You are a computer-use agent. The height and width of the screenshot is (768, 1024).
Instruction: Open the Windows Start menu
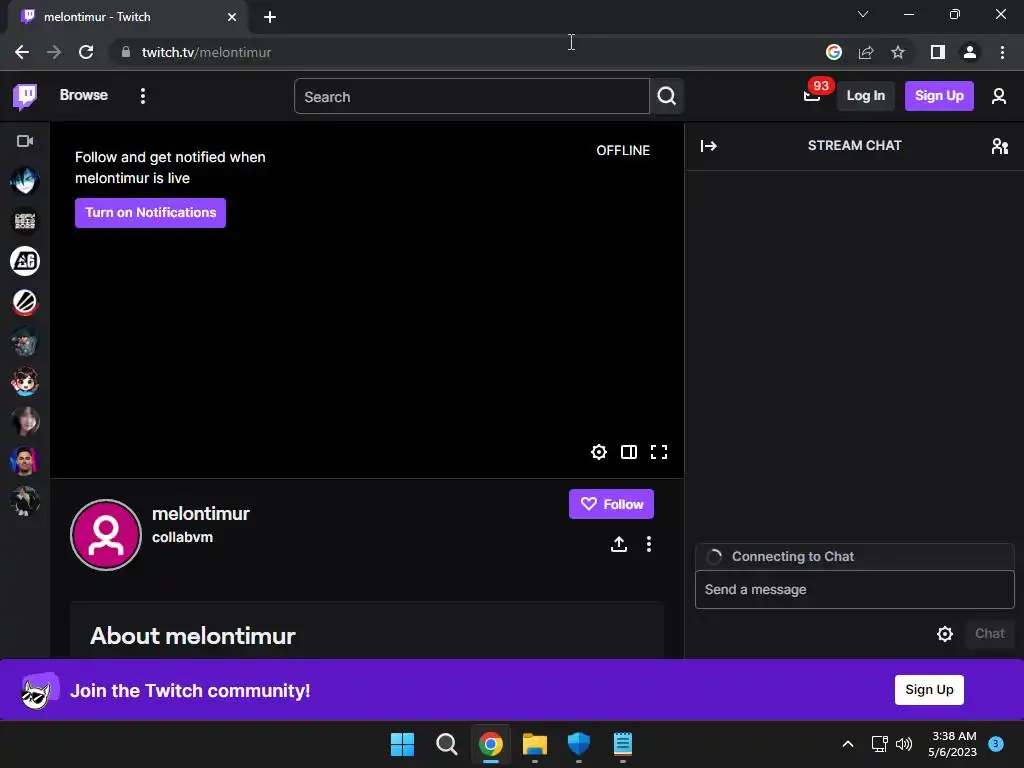pyautogui.click(x=402, y=744)
